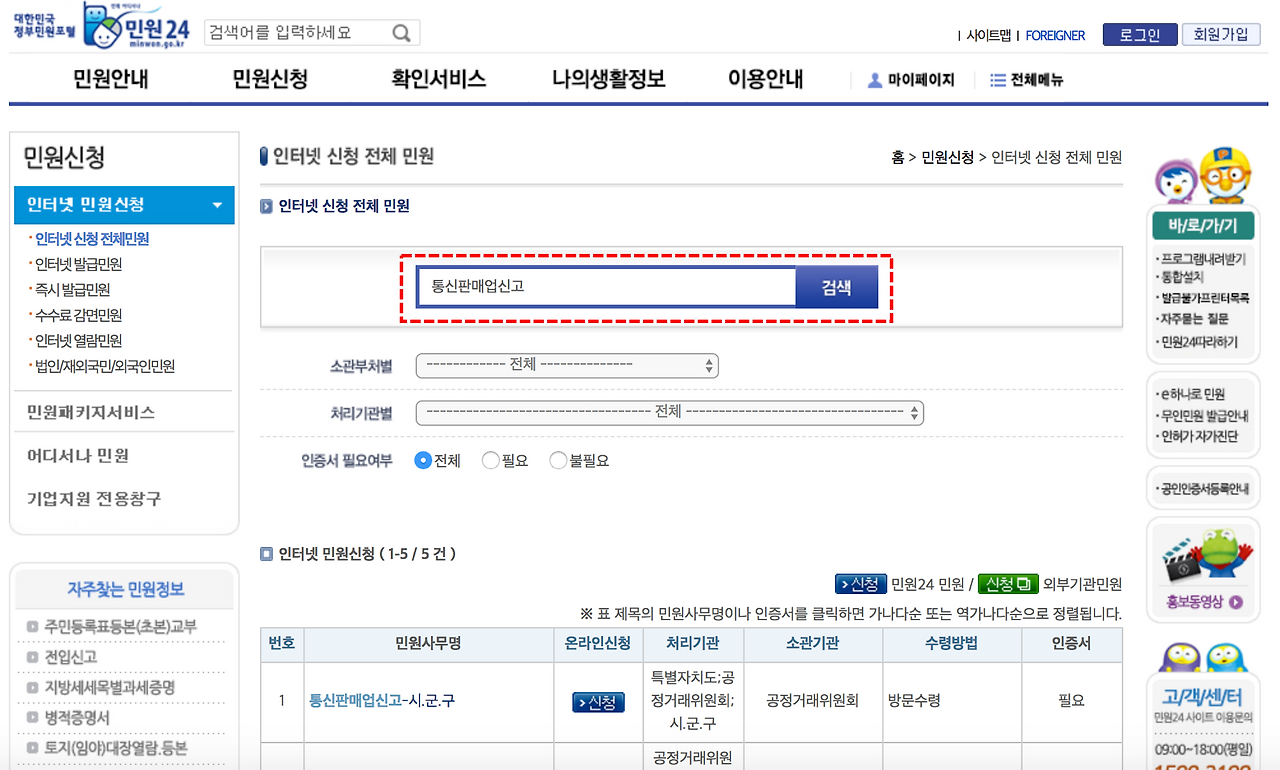
Task: Open the 이용안내 main menu
Action: click(x=765, y=79)
